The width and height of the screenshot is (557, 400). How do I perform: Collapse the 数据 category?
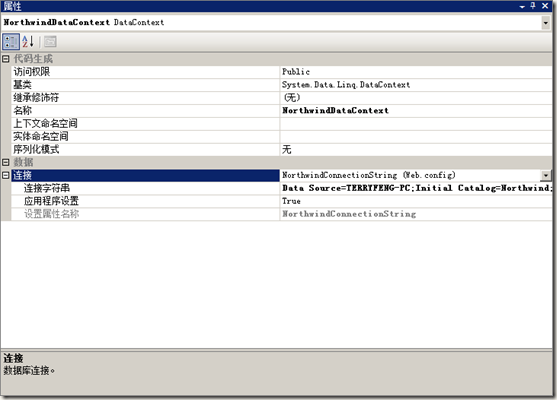[6, 162]
